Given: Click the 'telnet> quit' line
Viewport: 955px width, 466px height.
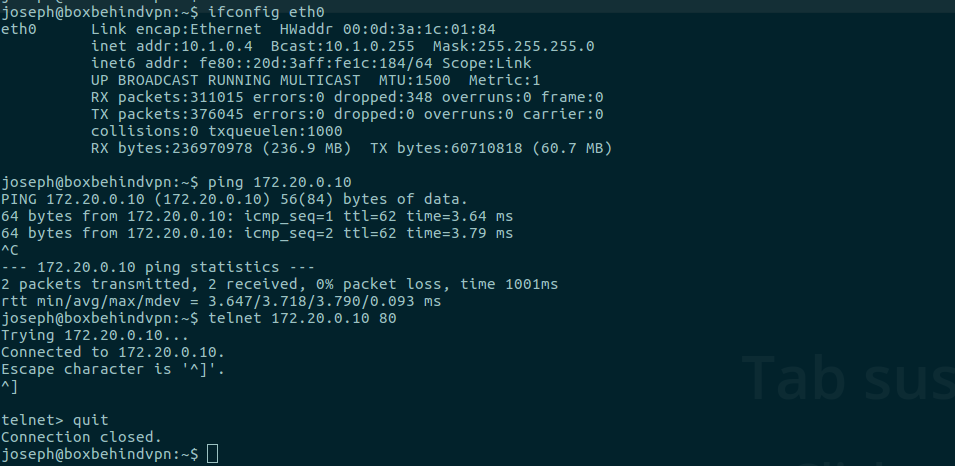Looking at the screenshot, I should (x=55, y=420).
